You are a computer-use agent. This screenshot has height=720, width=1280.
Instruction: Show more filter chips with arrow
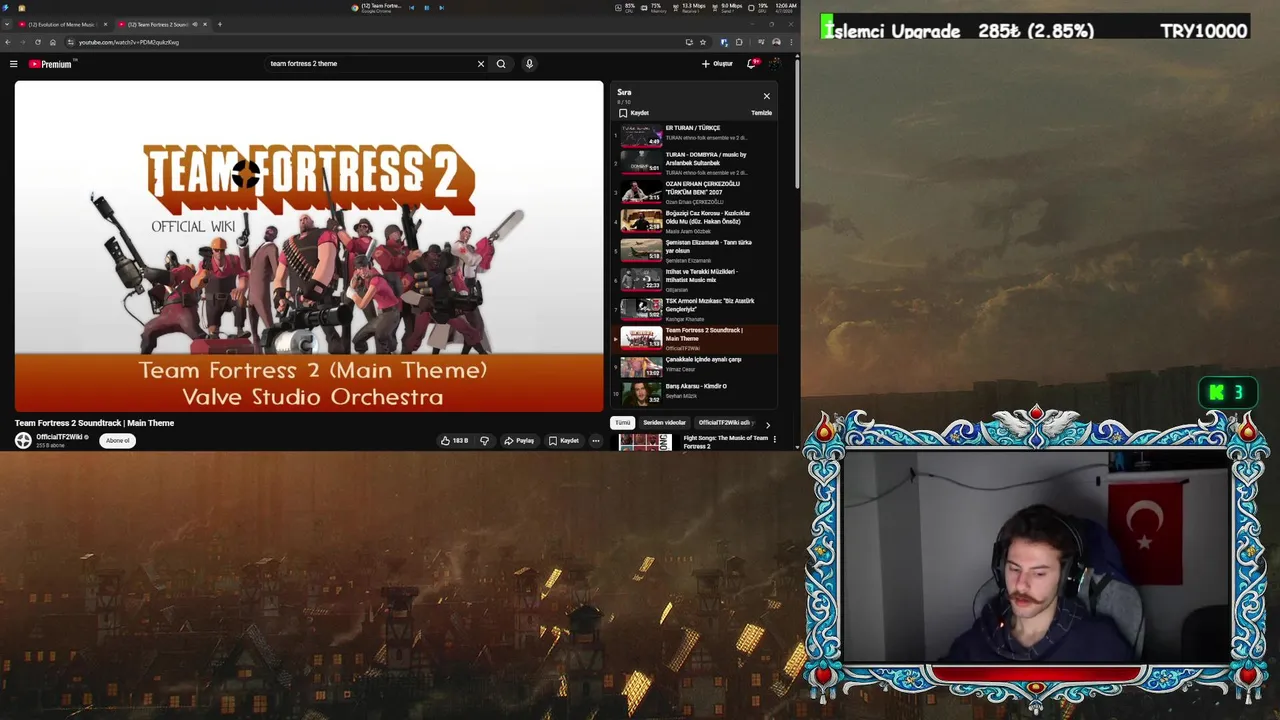tap(768, 424)
